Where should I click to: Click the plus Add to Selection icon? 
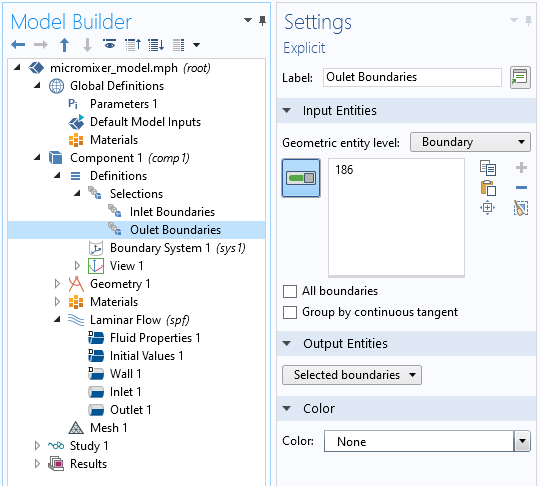pyautogui.click(x=521, y=168)
